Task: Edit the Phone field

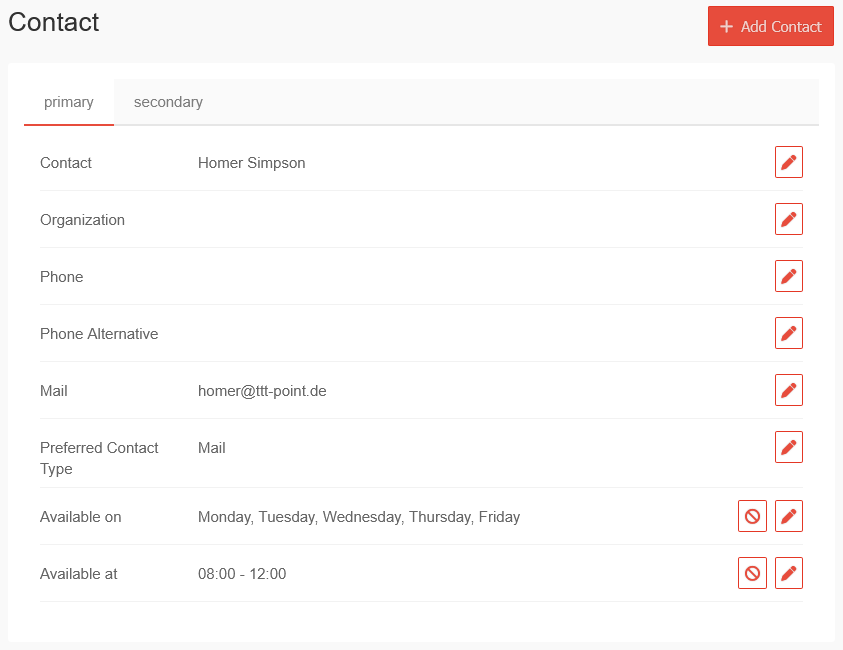Action: tap(788, 276)
